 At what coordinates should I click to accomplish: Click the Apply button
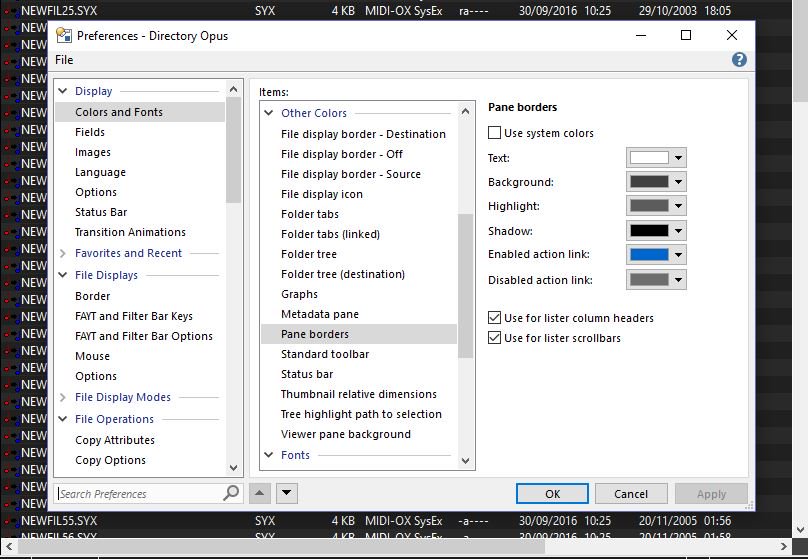pyautogui.click(x=711, y=494)
